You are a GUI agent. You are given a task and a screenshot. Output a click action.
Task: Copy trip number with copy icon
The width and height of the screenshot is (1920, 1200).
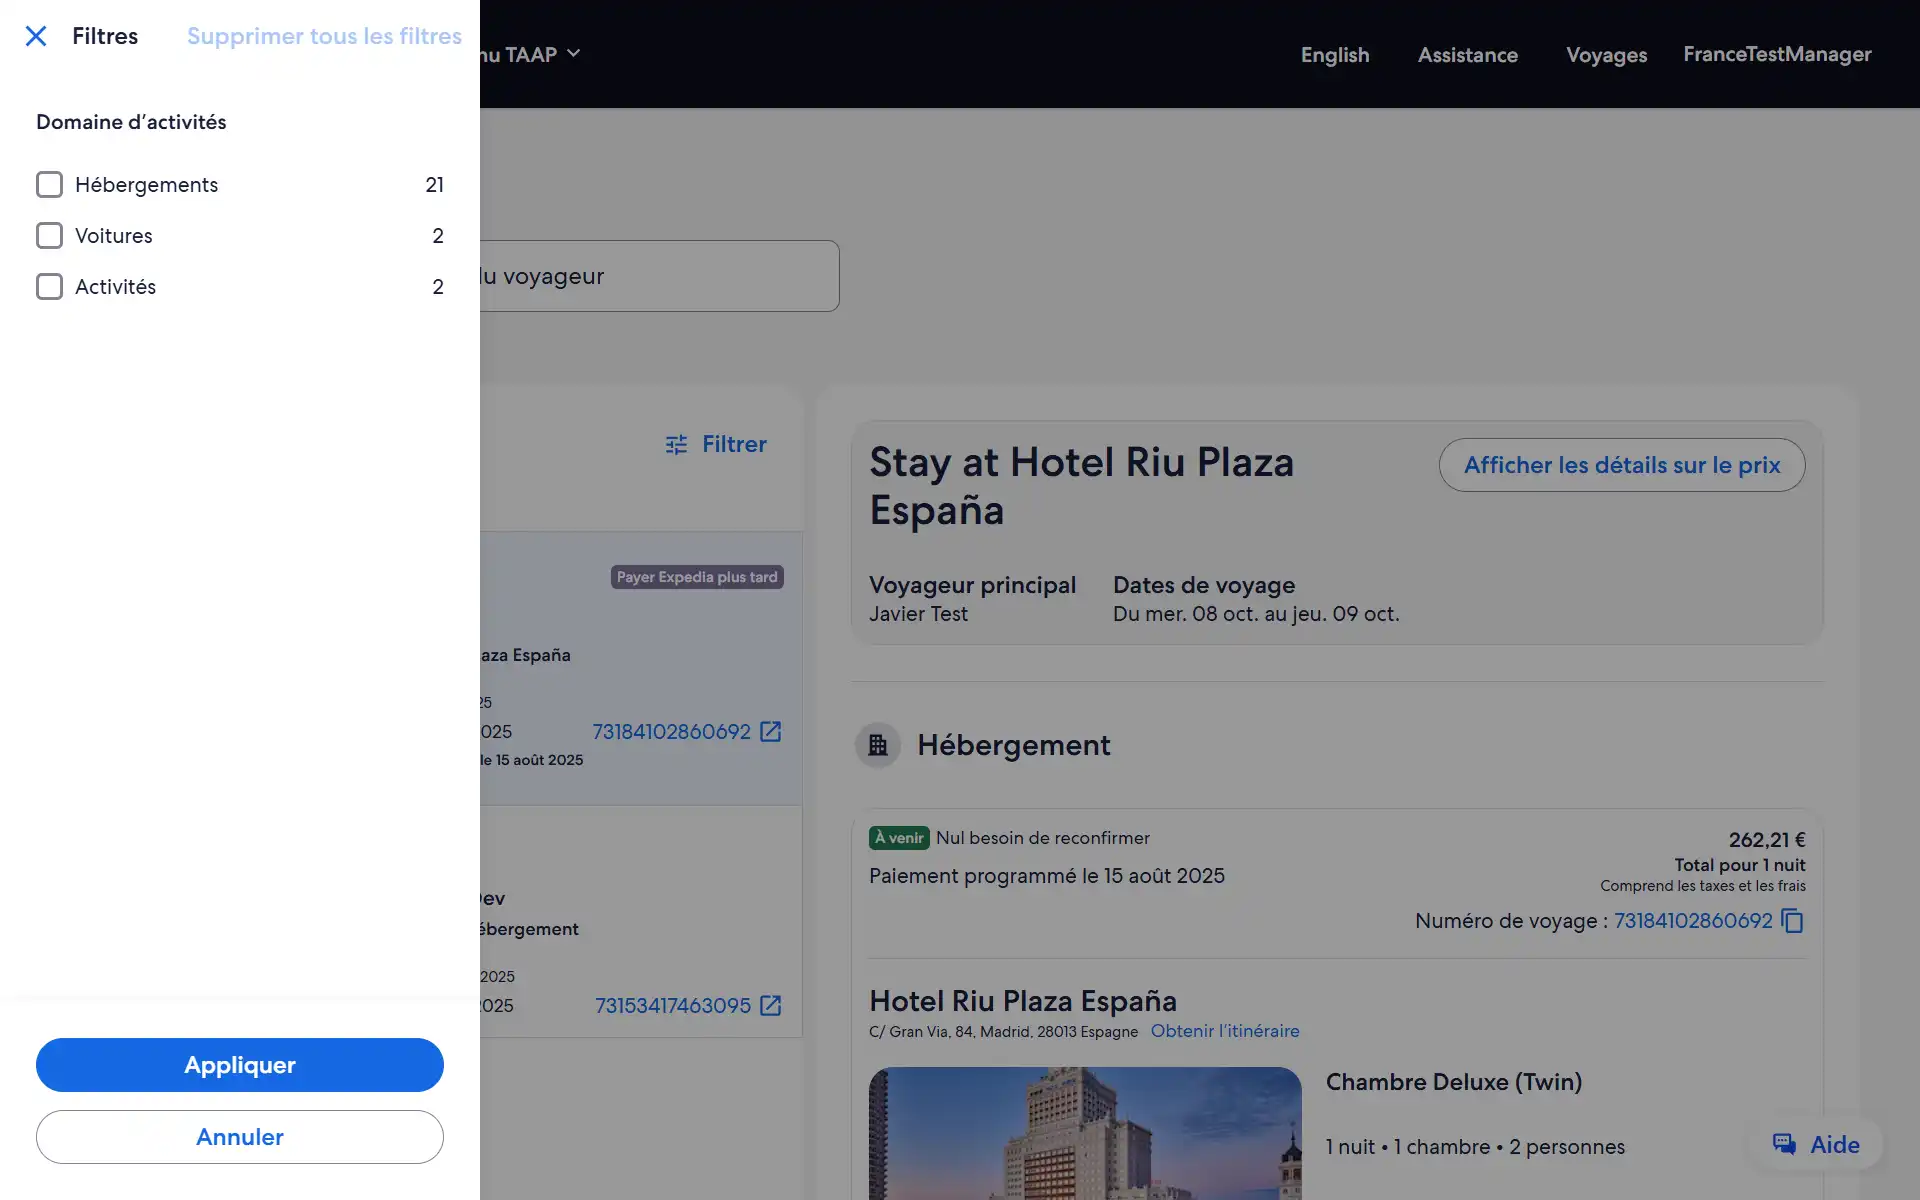1793,921
